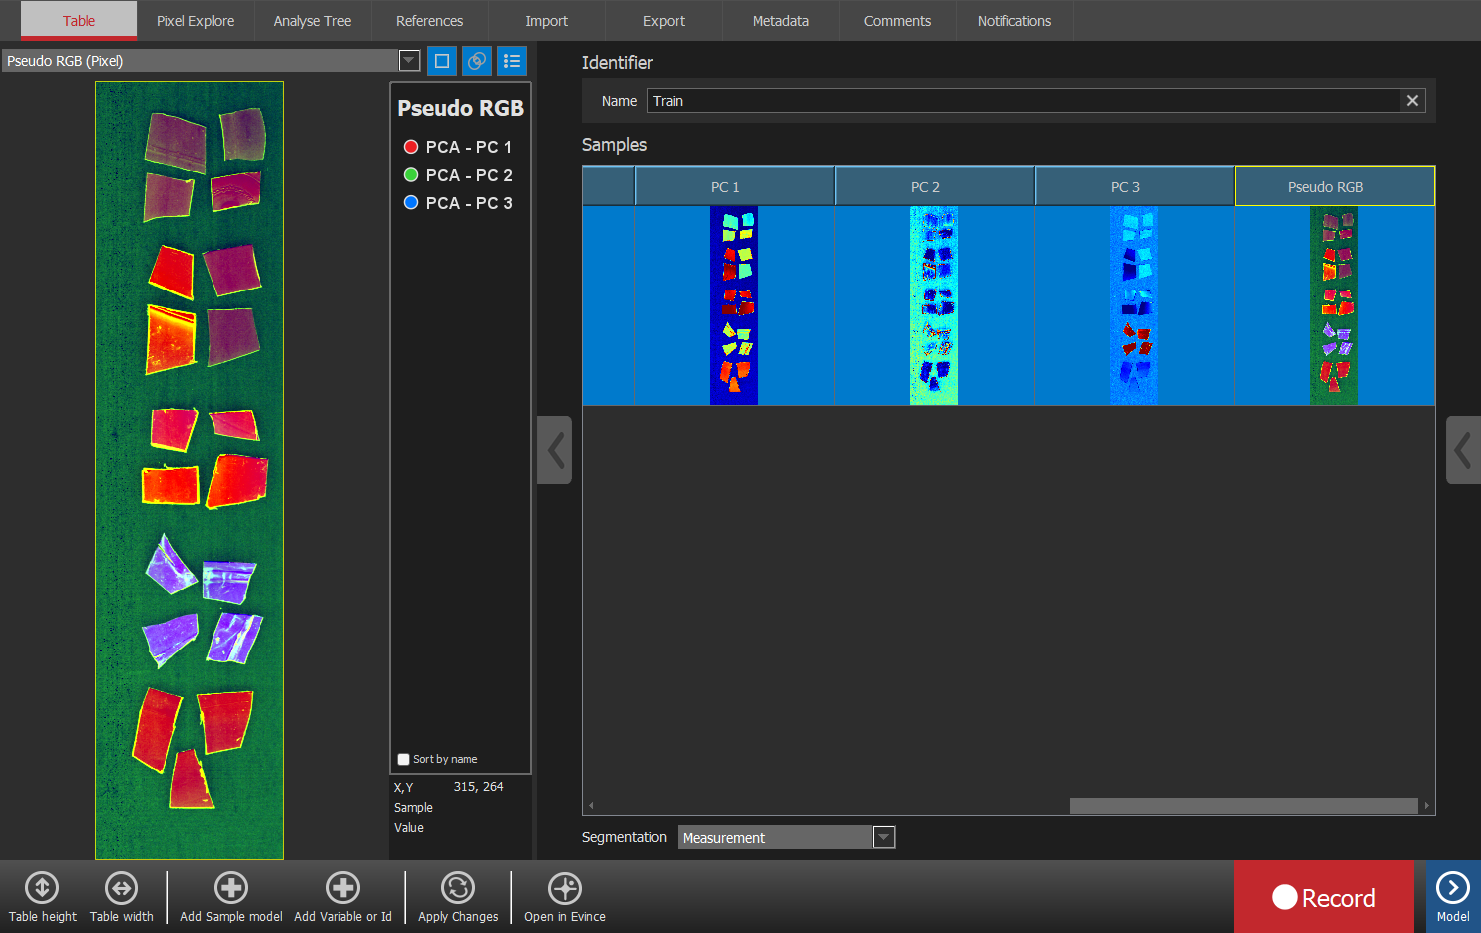This screenshot has height=933, width=1481.
Task: Click Add Variable or Id icon
Action: tap(342, 888)
